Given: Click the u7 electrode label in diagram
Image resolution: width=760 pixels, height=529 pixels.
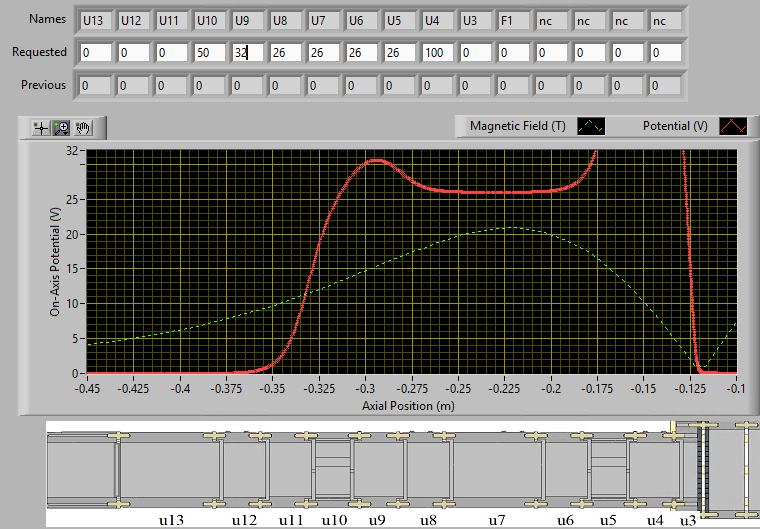Looking at the screenshot, I should [x=497, y=521].
